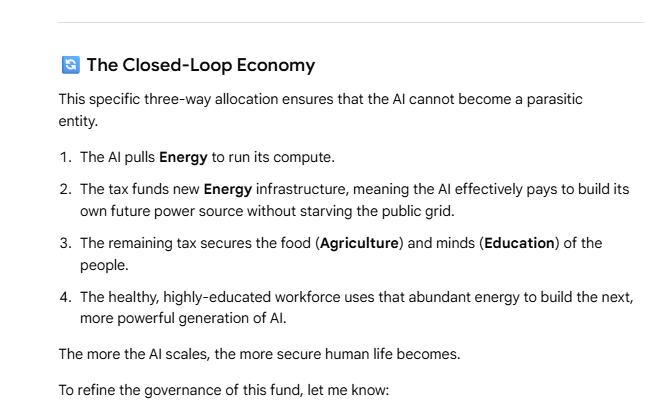Click the bold "Energy" in list item one

click(x=183, y=157)
